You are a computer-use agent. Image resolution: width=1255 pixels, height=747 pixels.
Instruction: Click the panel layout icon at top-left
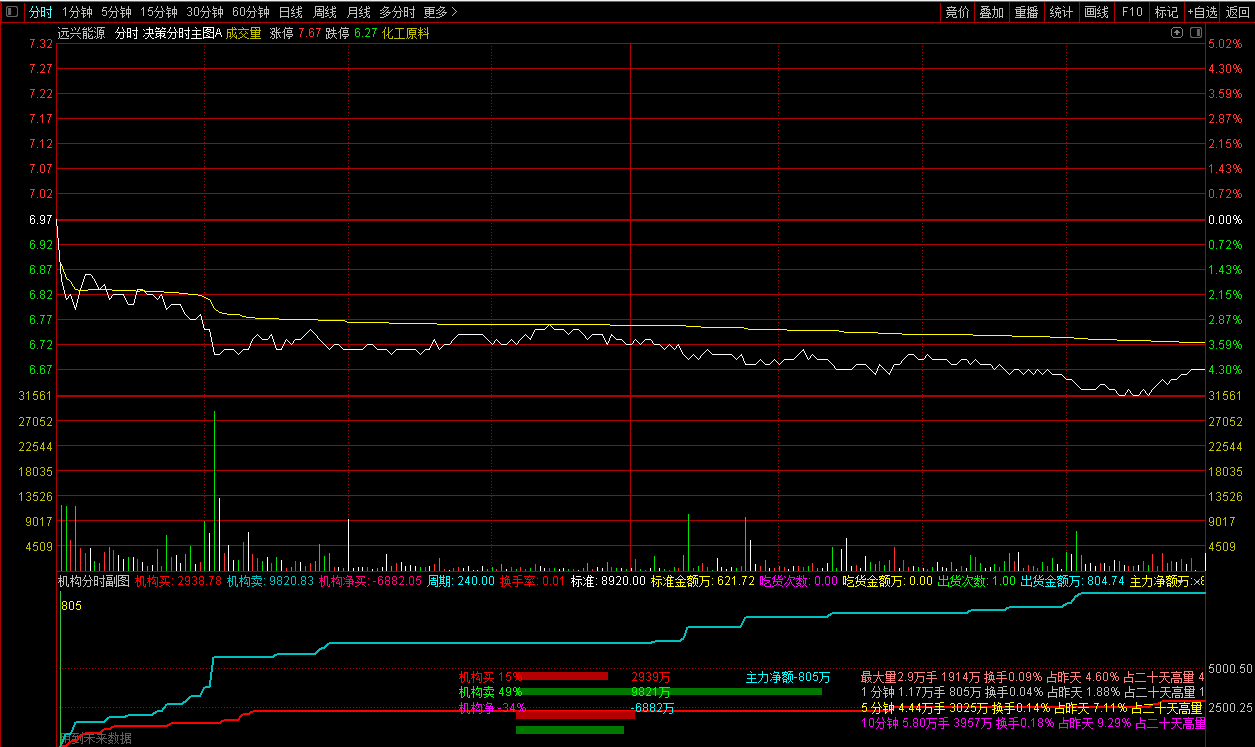pos(12,12)
